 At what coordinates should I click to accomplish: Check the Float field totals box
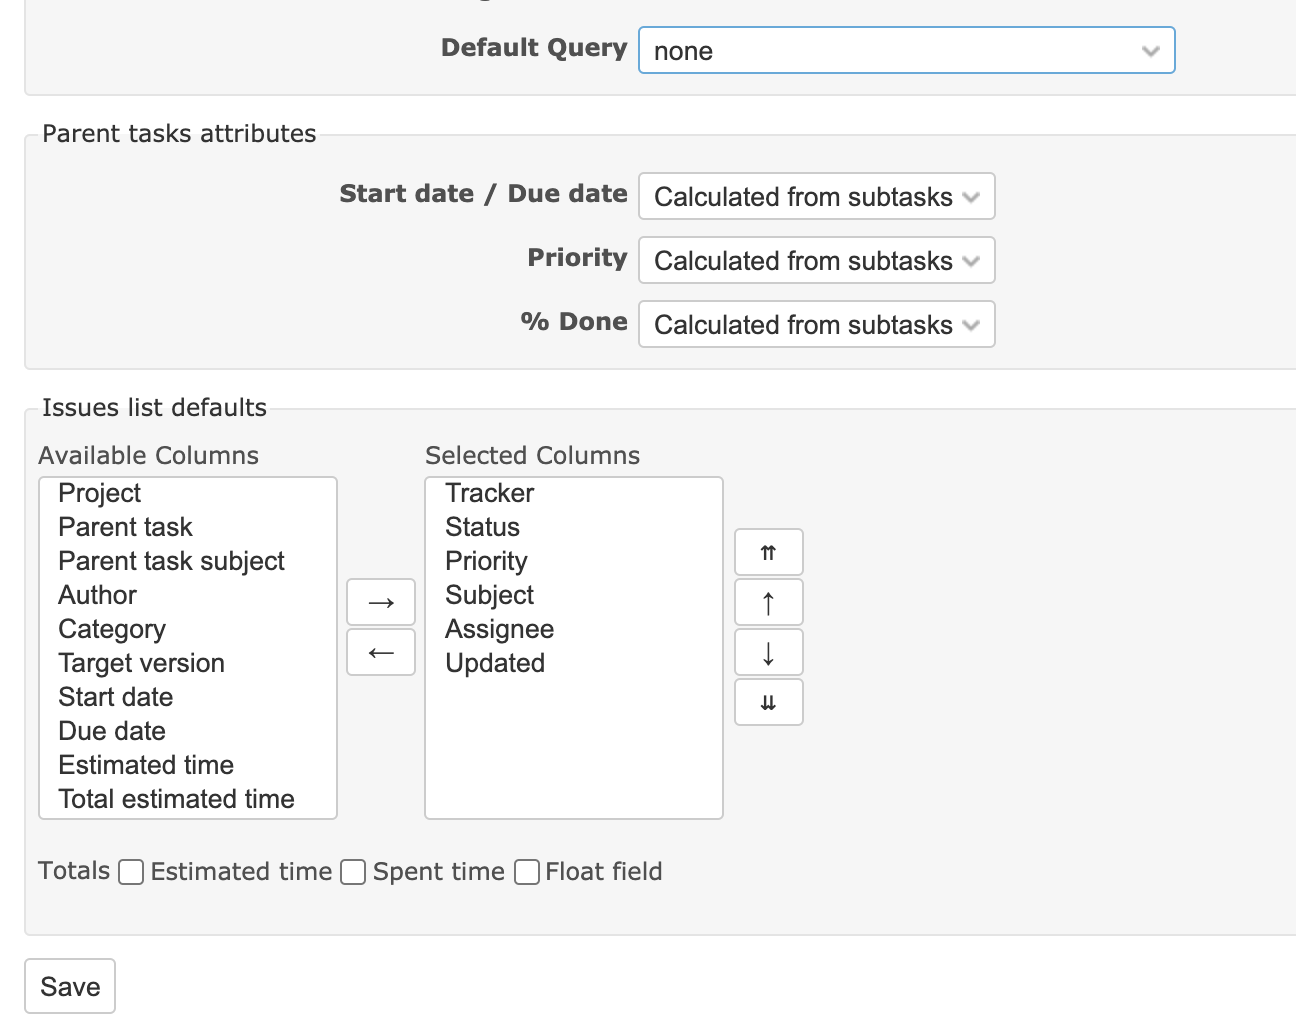point(527,872)
